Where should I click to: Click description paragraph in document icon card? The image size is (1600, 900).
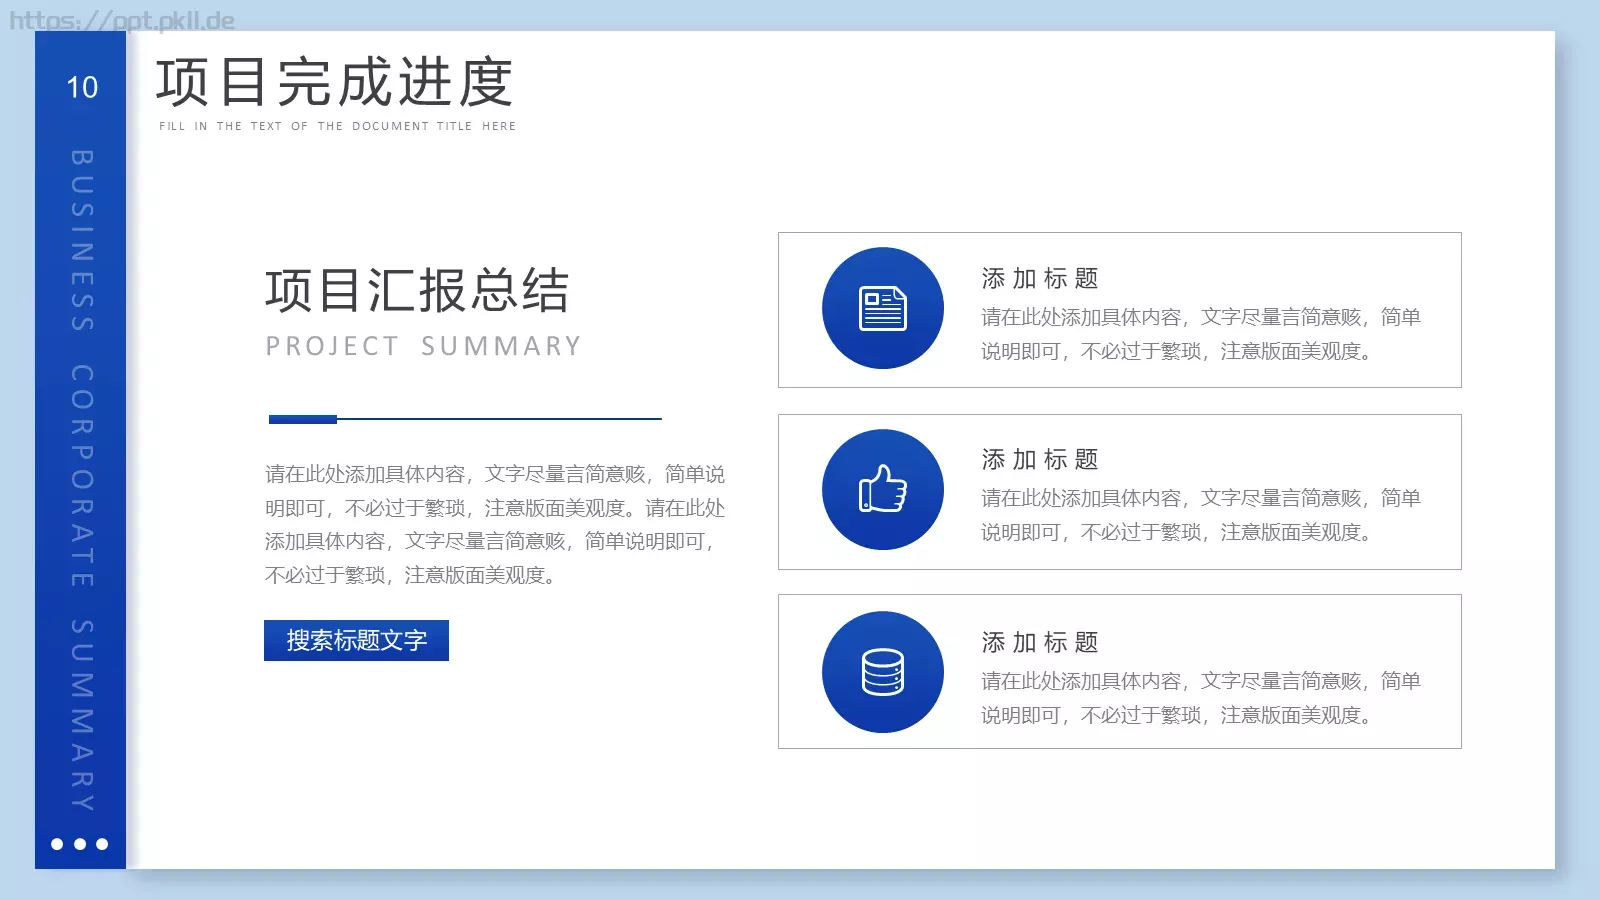click(x=1201, y=334)
